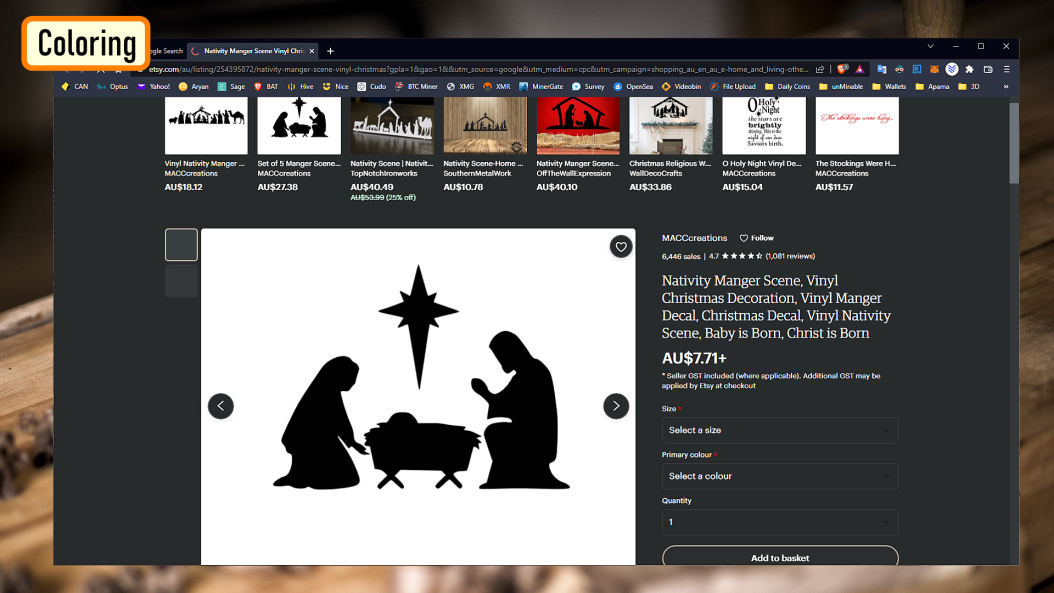Click the AU$7.71+ price text
The image size is (1054, 593).
pyautogui.click(x=694, y=358)
